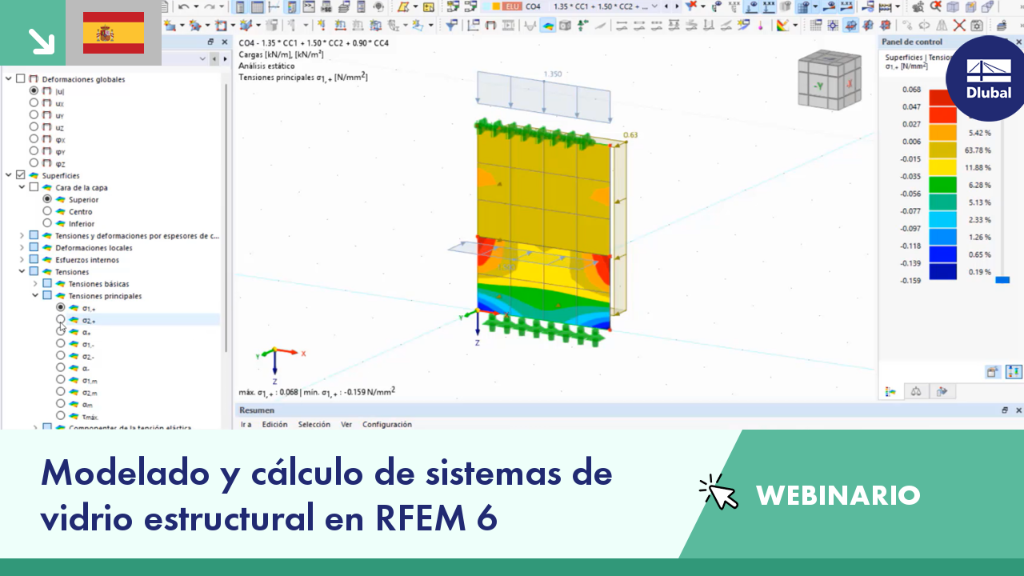
Task: Uncheck the Superficies checkbox
Action: coord(20,175)
